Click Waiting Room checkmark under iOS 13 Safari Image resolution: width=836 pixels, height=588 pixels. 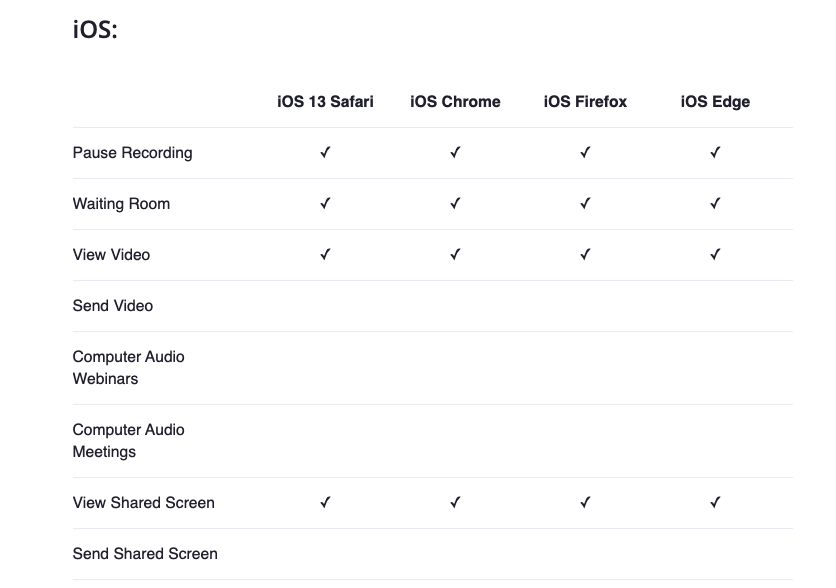pyautogui.click(x=325, y=204)
